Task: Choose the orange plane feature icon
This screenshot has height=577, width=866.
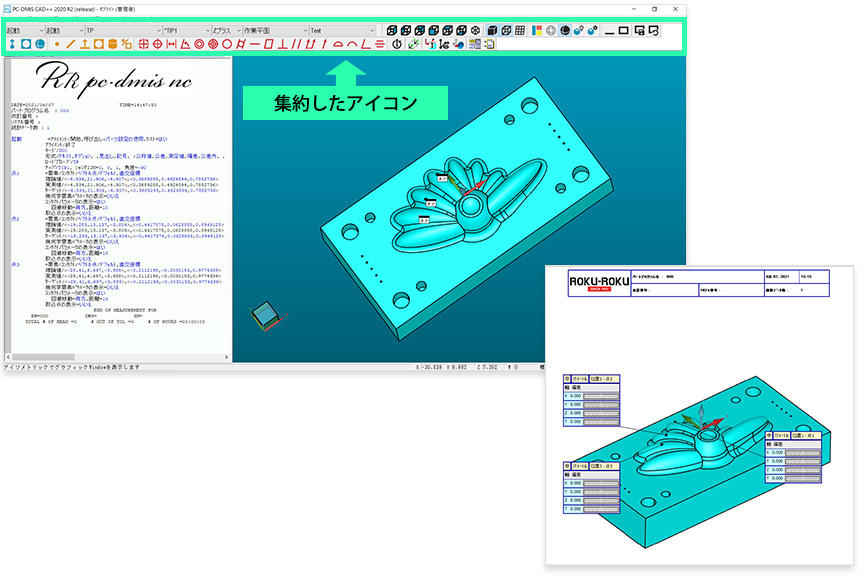Action: pos(85,44)
